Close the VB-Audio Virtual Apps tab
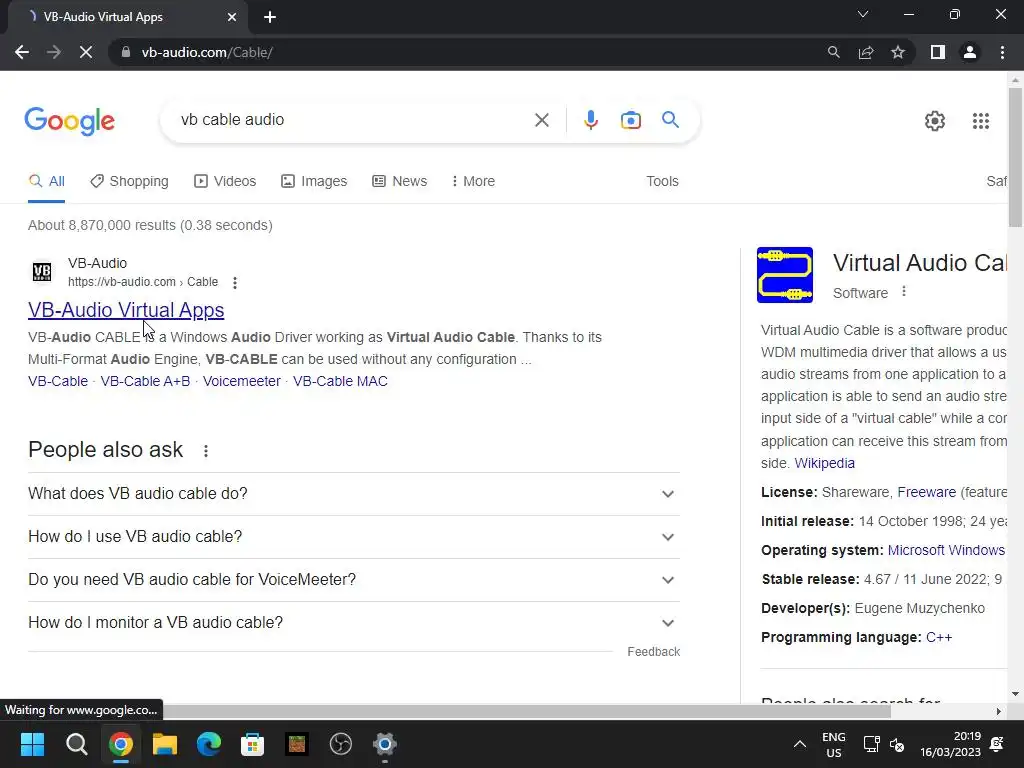 tap(232, 17)
